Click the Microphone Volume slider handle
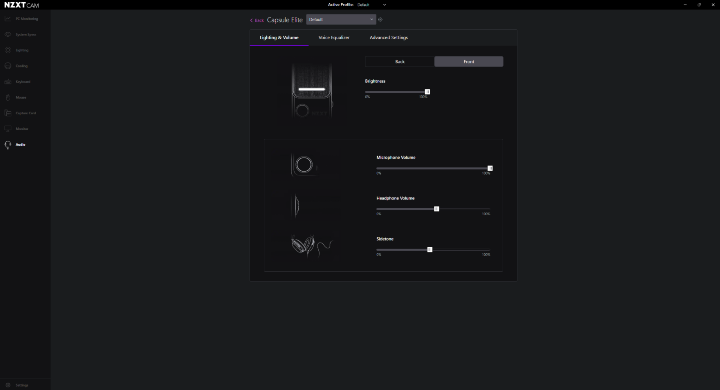The width and height of the screenshot is (720, 390). pos(490,169)
